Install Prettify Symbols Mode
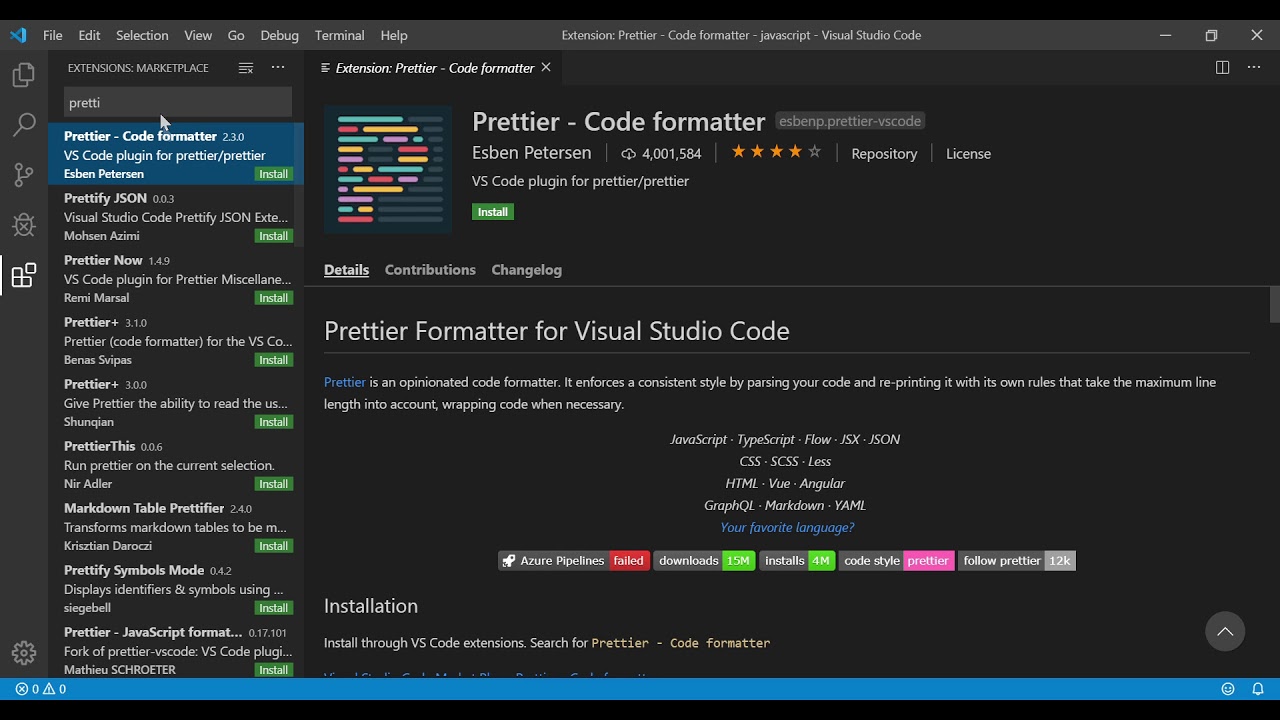Viewport: 1280px width, 720px height. click(x=274, y=608)
